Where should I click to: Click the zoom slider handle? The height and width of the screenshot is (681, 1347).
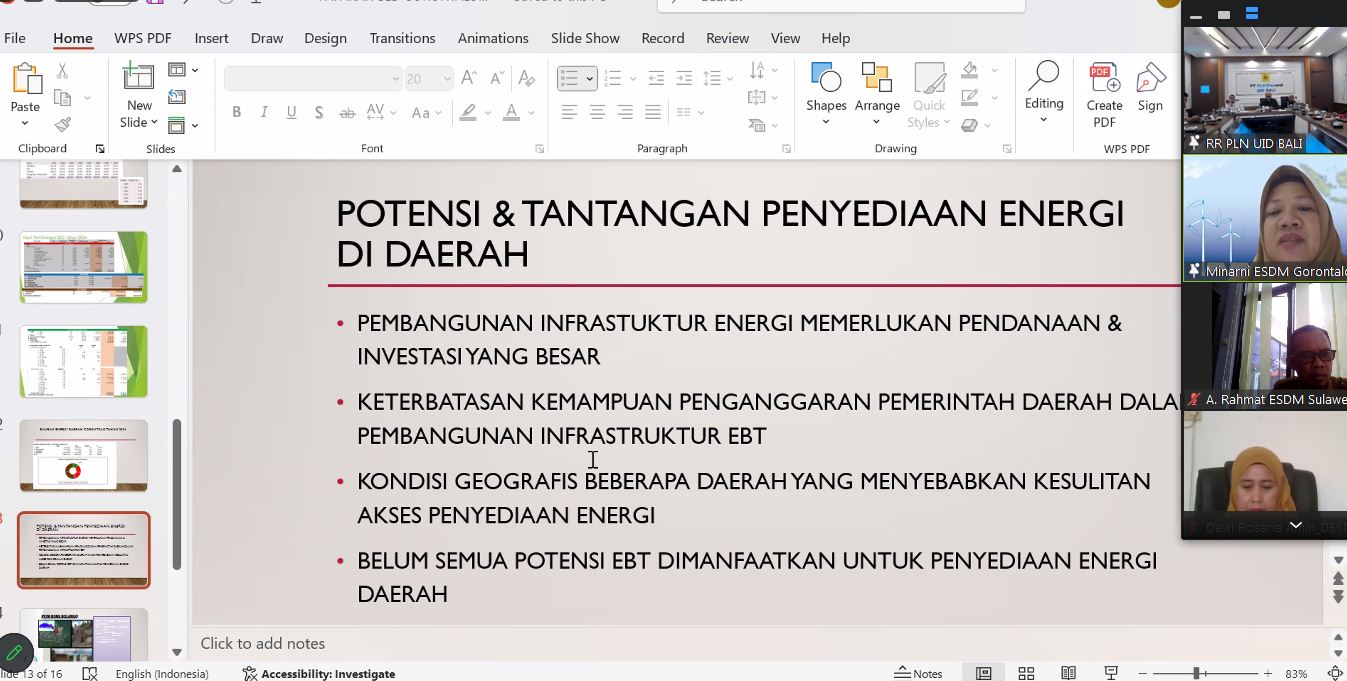coord(1196,673)
